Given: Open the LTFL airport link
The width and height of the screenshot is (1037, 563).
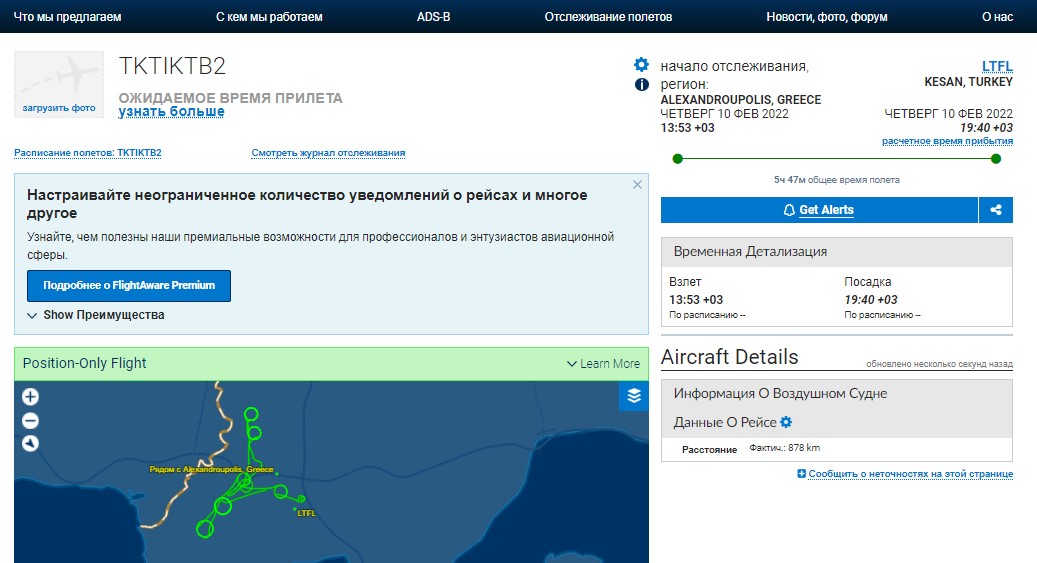Looking at the screenshot, I should [x=997, y=66].
